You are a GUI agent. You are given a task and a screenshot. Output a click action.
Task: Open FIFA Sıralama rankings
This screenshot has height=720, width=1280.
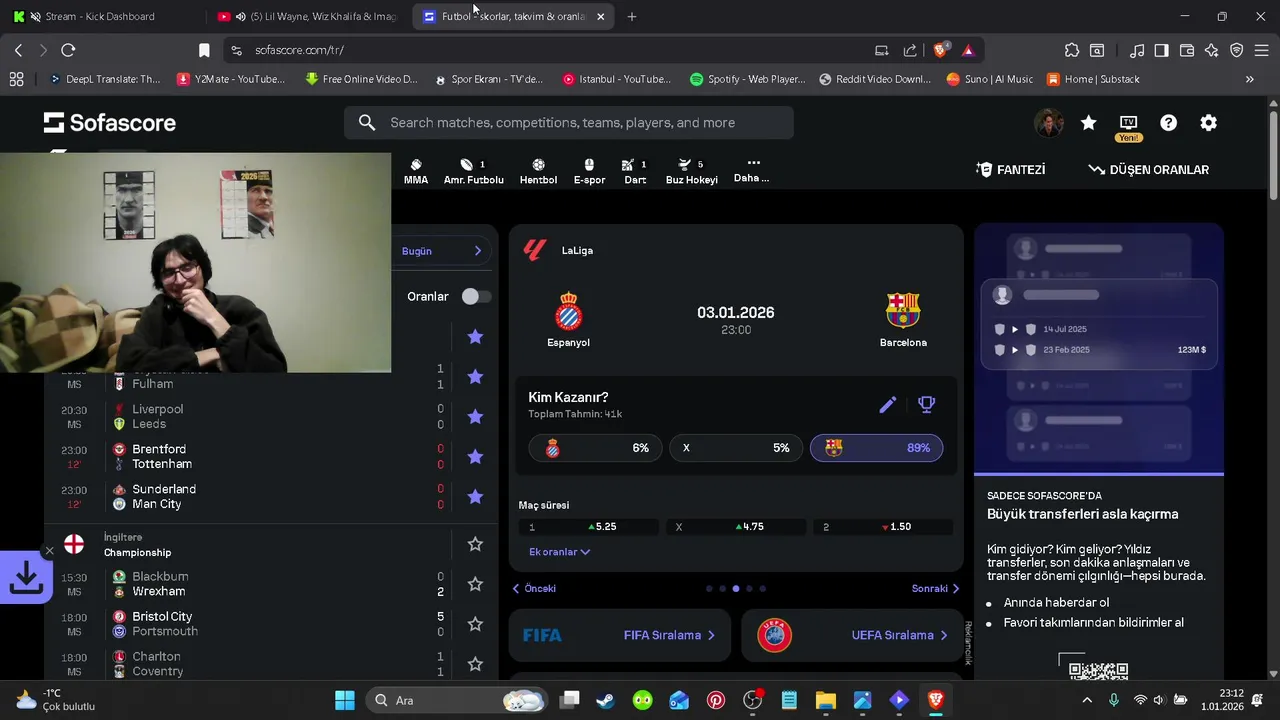pos(619,635)
